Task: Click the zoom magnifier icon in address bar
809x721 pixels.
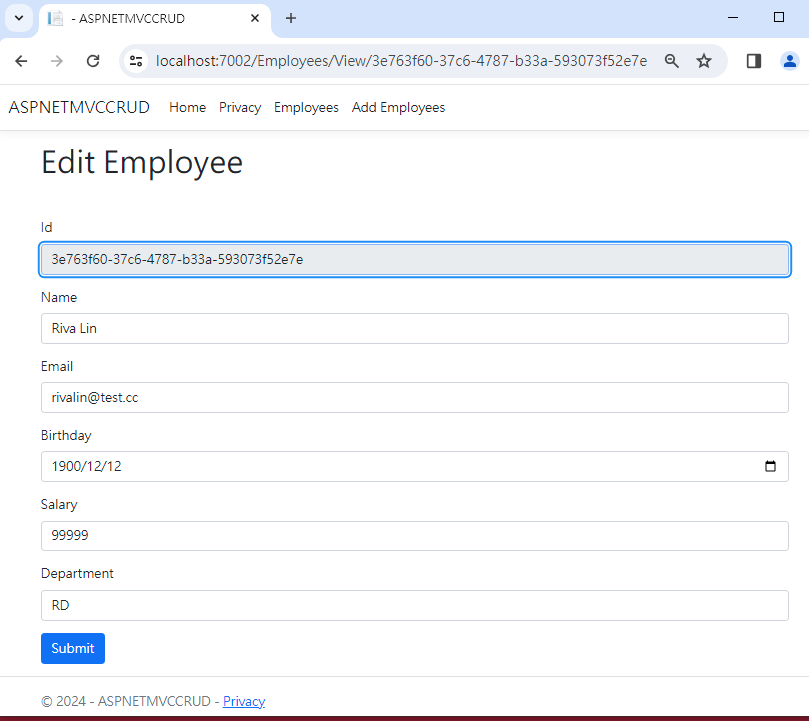Action: click(x=672, y=61)
